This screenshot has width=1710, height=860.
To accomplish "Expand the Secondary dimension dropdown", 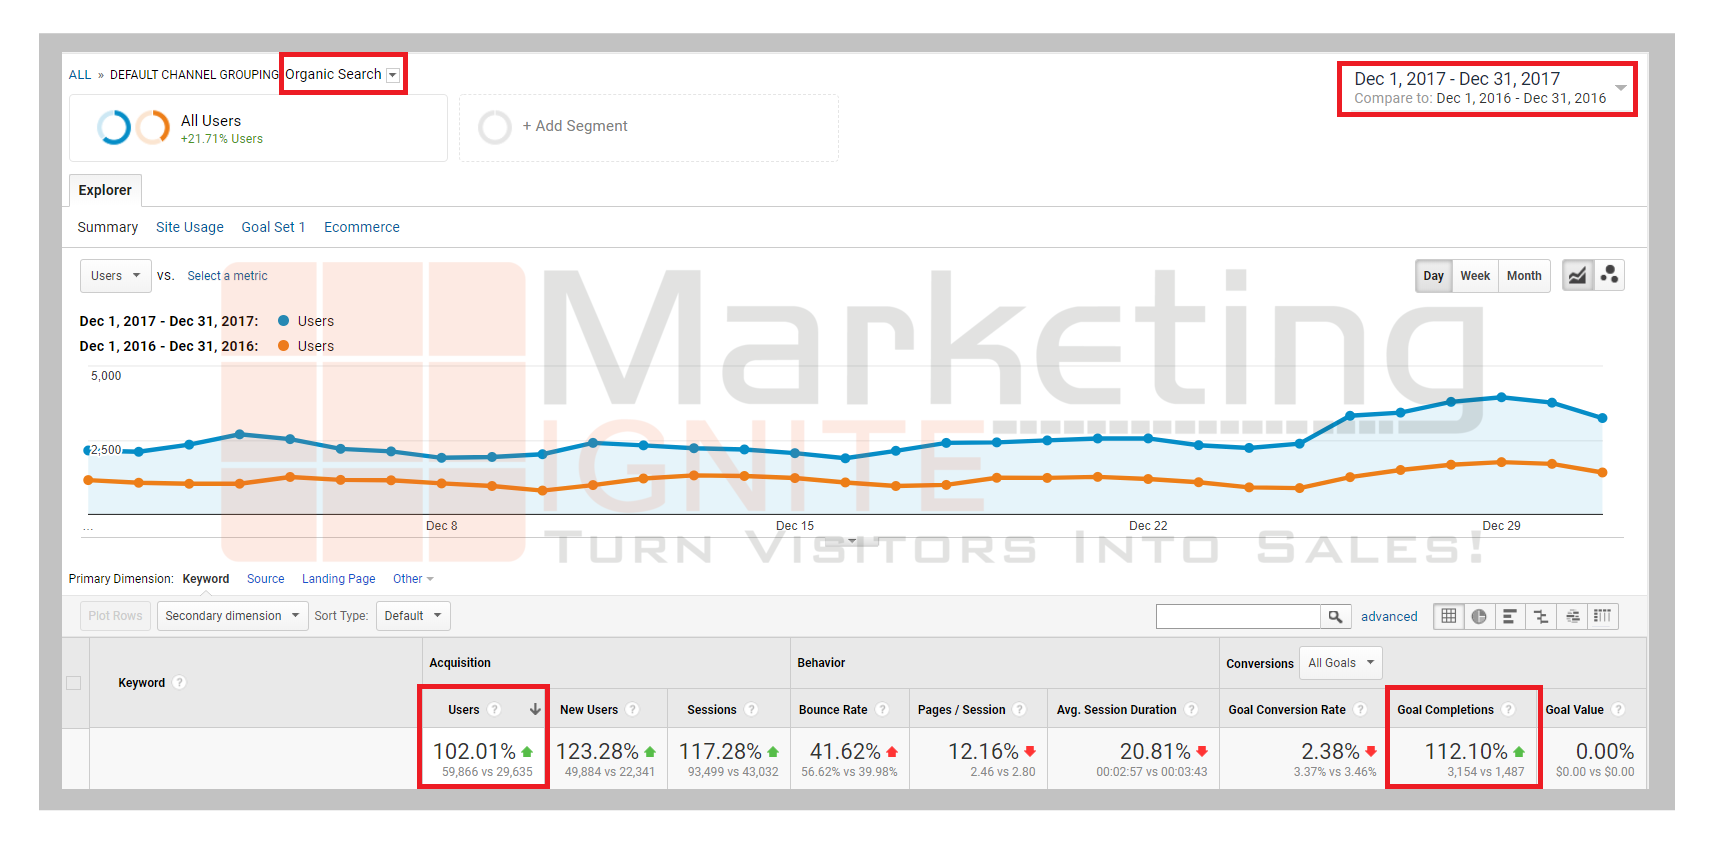I will pyautogui.click(x=232, y=616).
